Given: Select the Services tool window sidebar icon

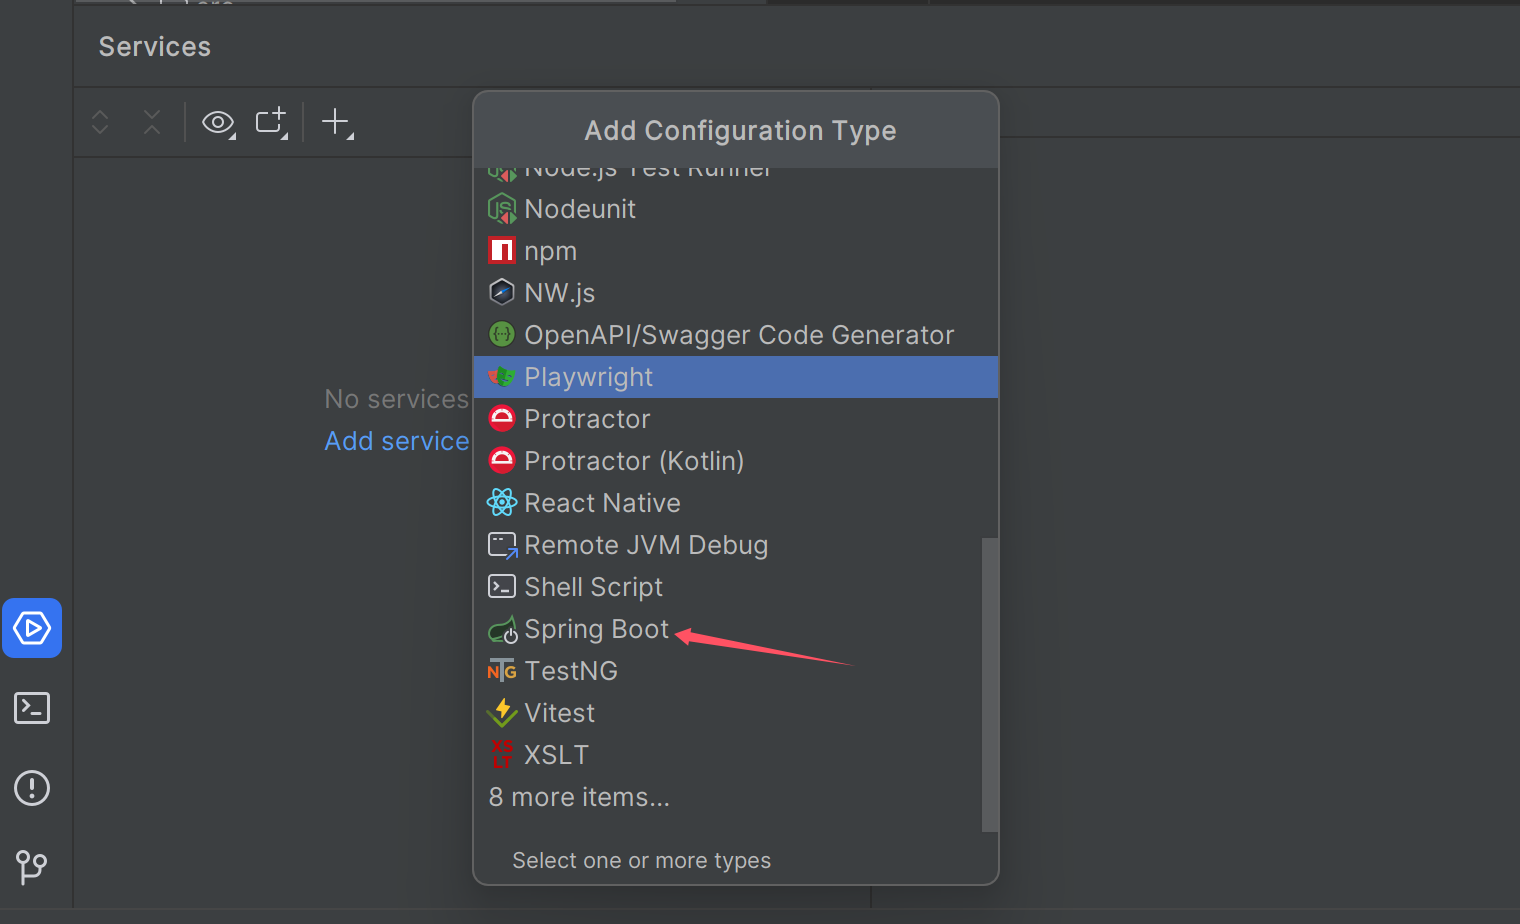Looking at the screenshot, I should pyautogui.click(x=32, y=628).
